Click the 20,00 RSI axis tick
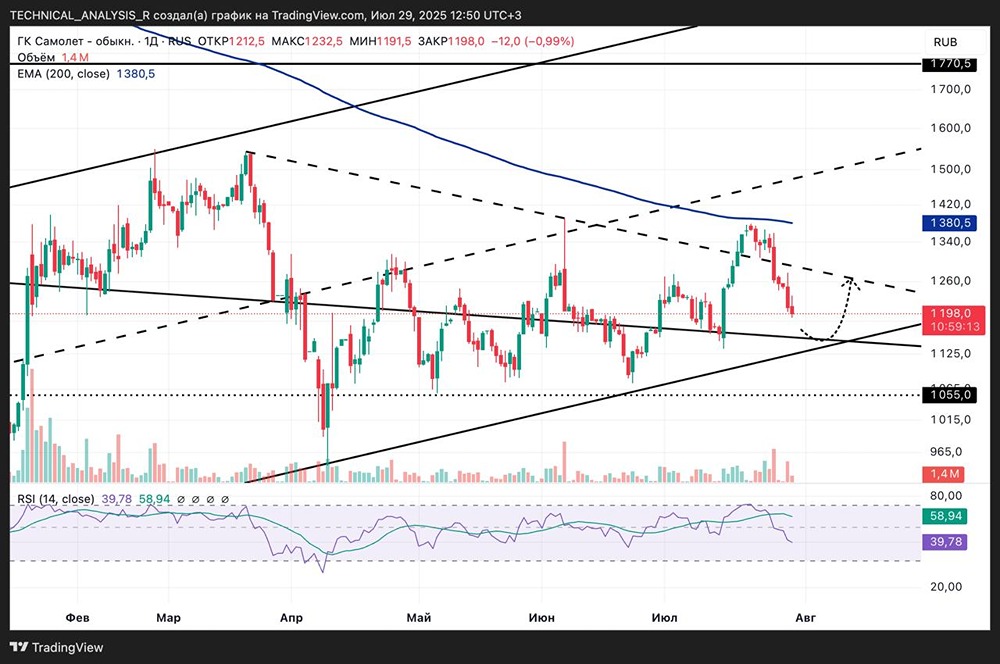The height and width of the screenshot is (664, 1000). pos(946,587)
